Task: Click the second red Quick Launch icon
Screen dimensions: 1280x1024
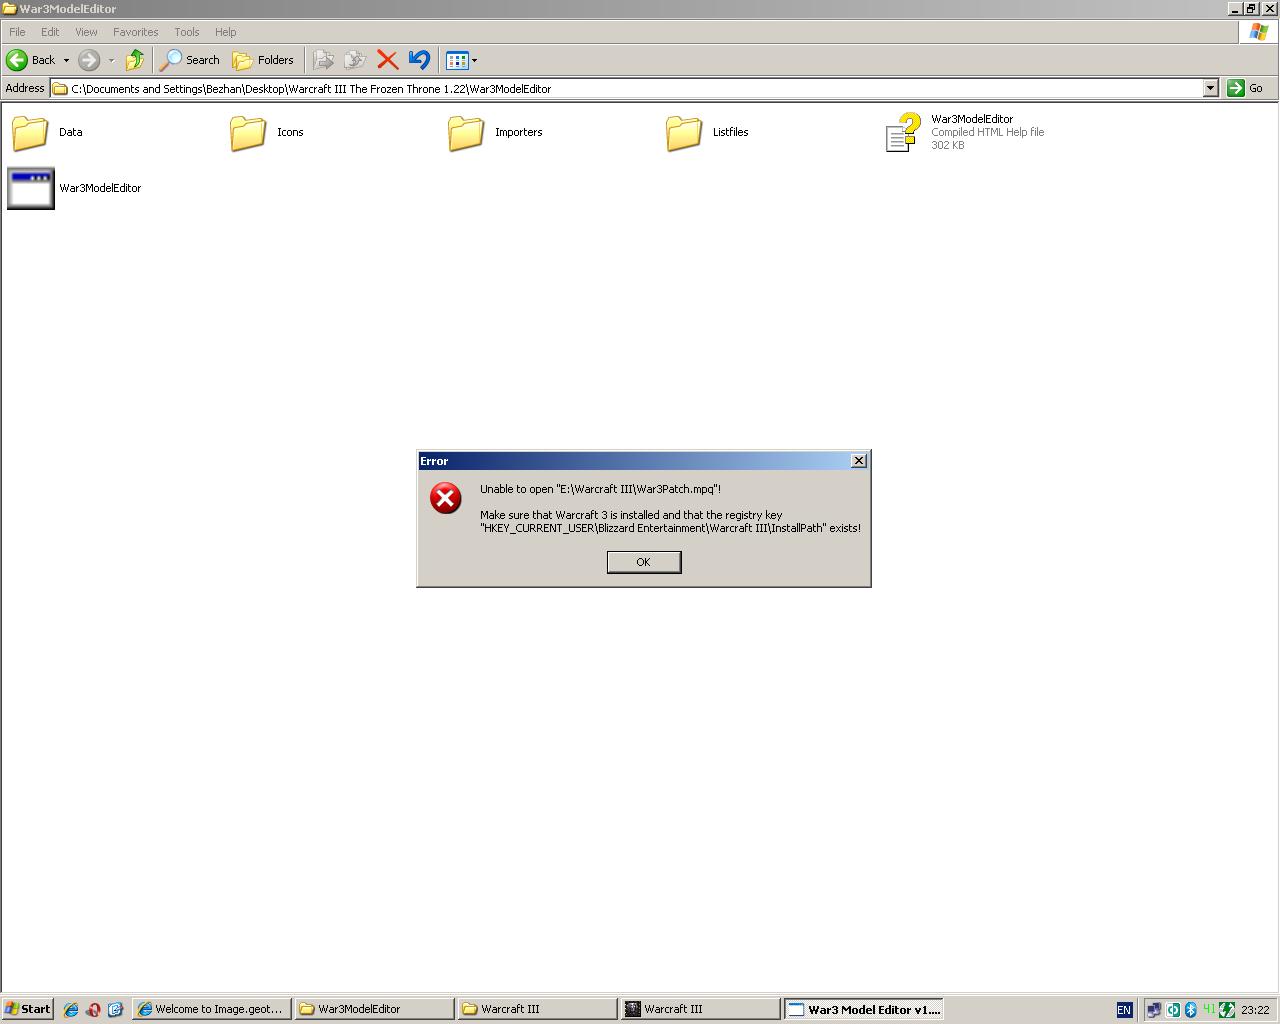Action: click(93, 1010)
